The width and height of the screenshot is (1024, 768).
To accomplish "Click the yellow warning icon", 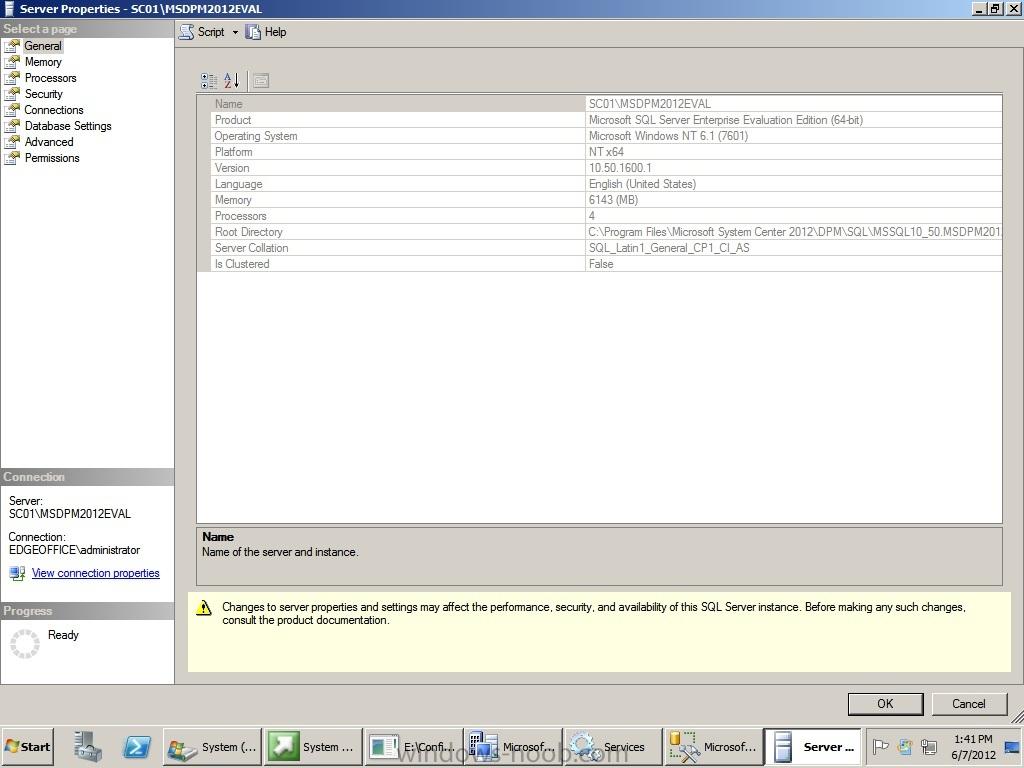I will point(204,608).
